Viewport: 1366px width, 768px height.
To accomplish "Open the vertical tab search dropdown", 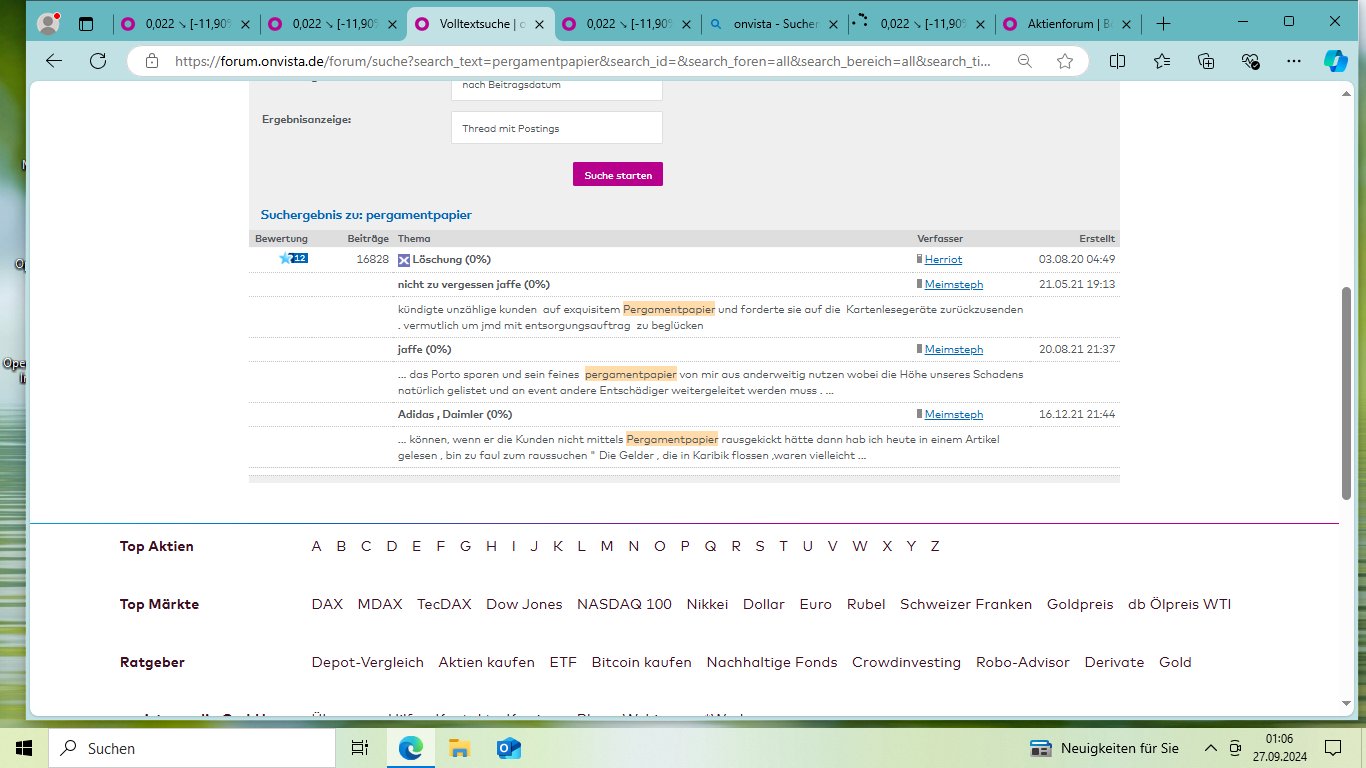I will pos(86,22).
